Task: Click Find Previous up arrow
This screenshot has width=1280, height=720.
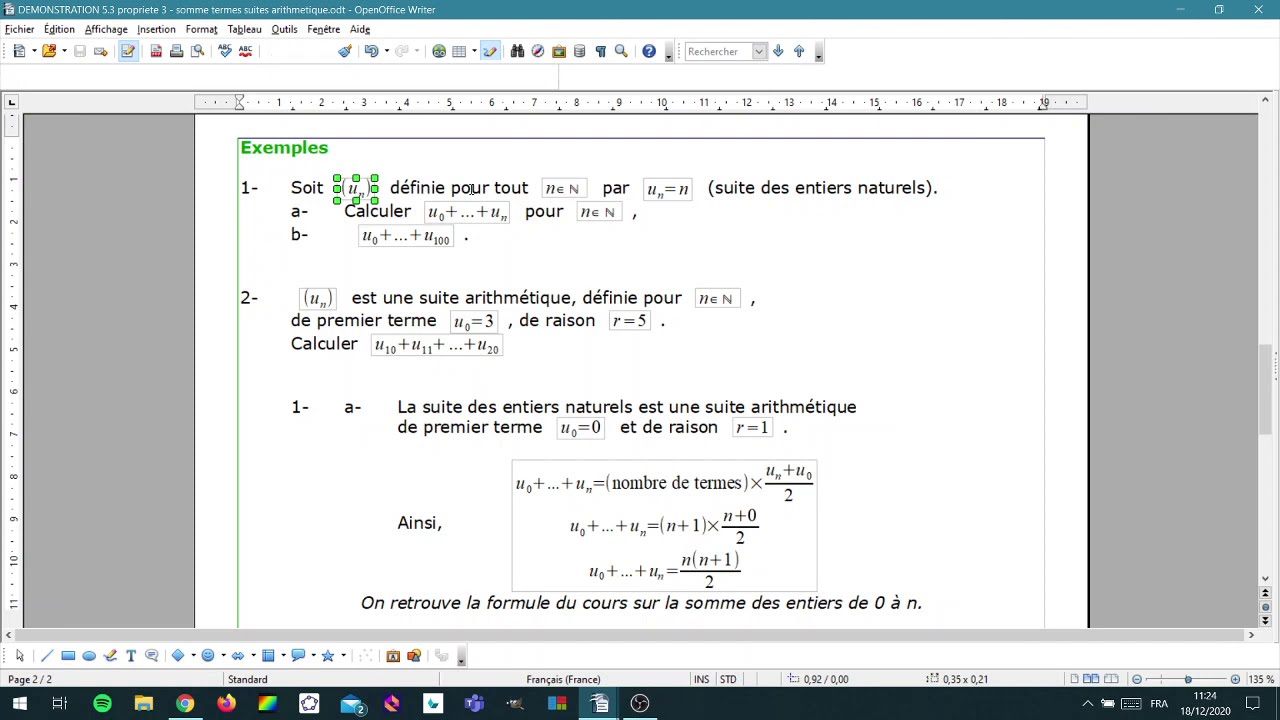Action: coord(799,51)
